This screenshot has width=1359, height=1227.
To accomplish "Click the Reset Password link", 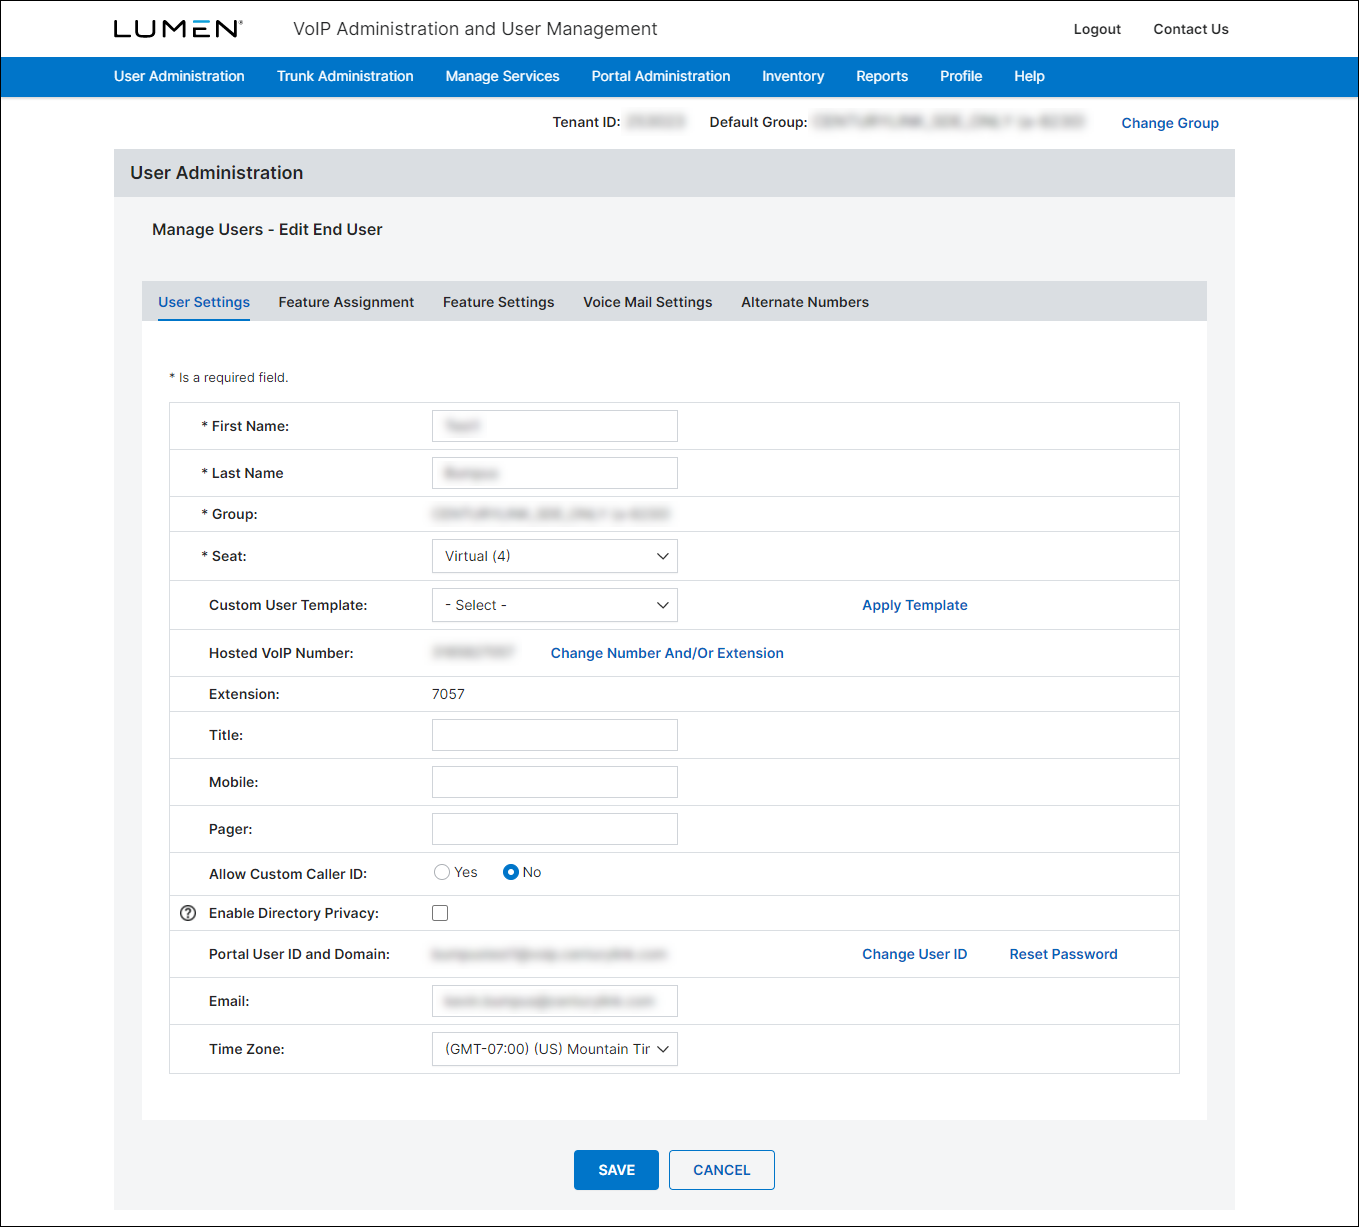I will [1063, 954].
